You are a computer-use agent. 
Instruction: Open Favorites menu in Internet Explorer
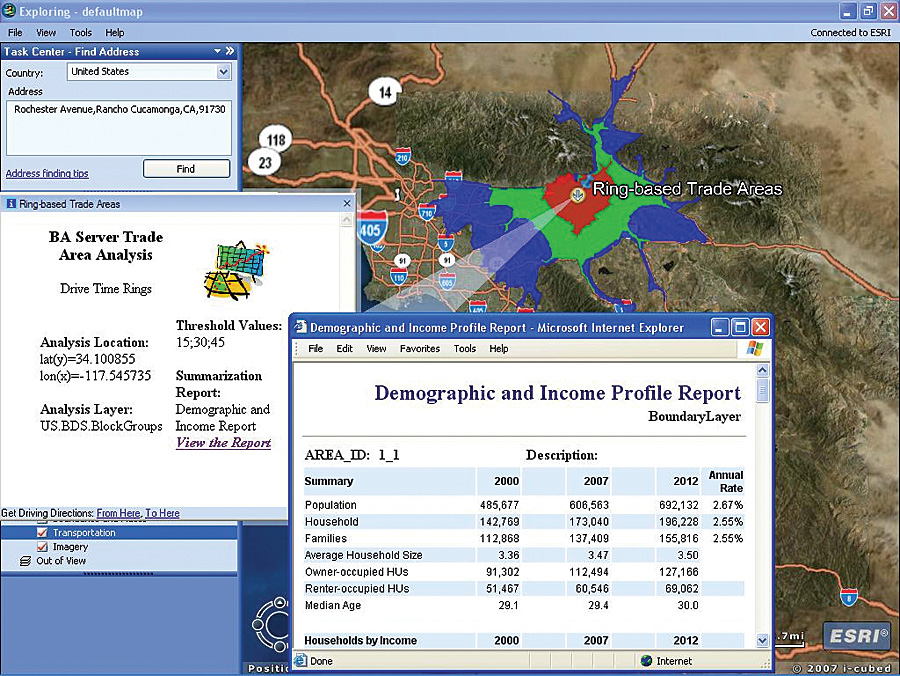[x=420, y=348]
